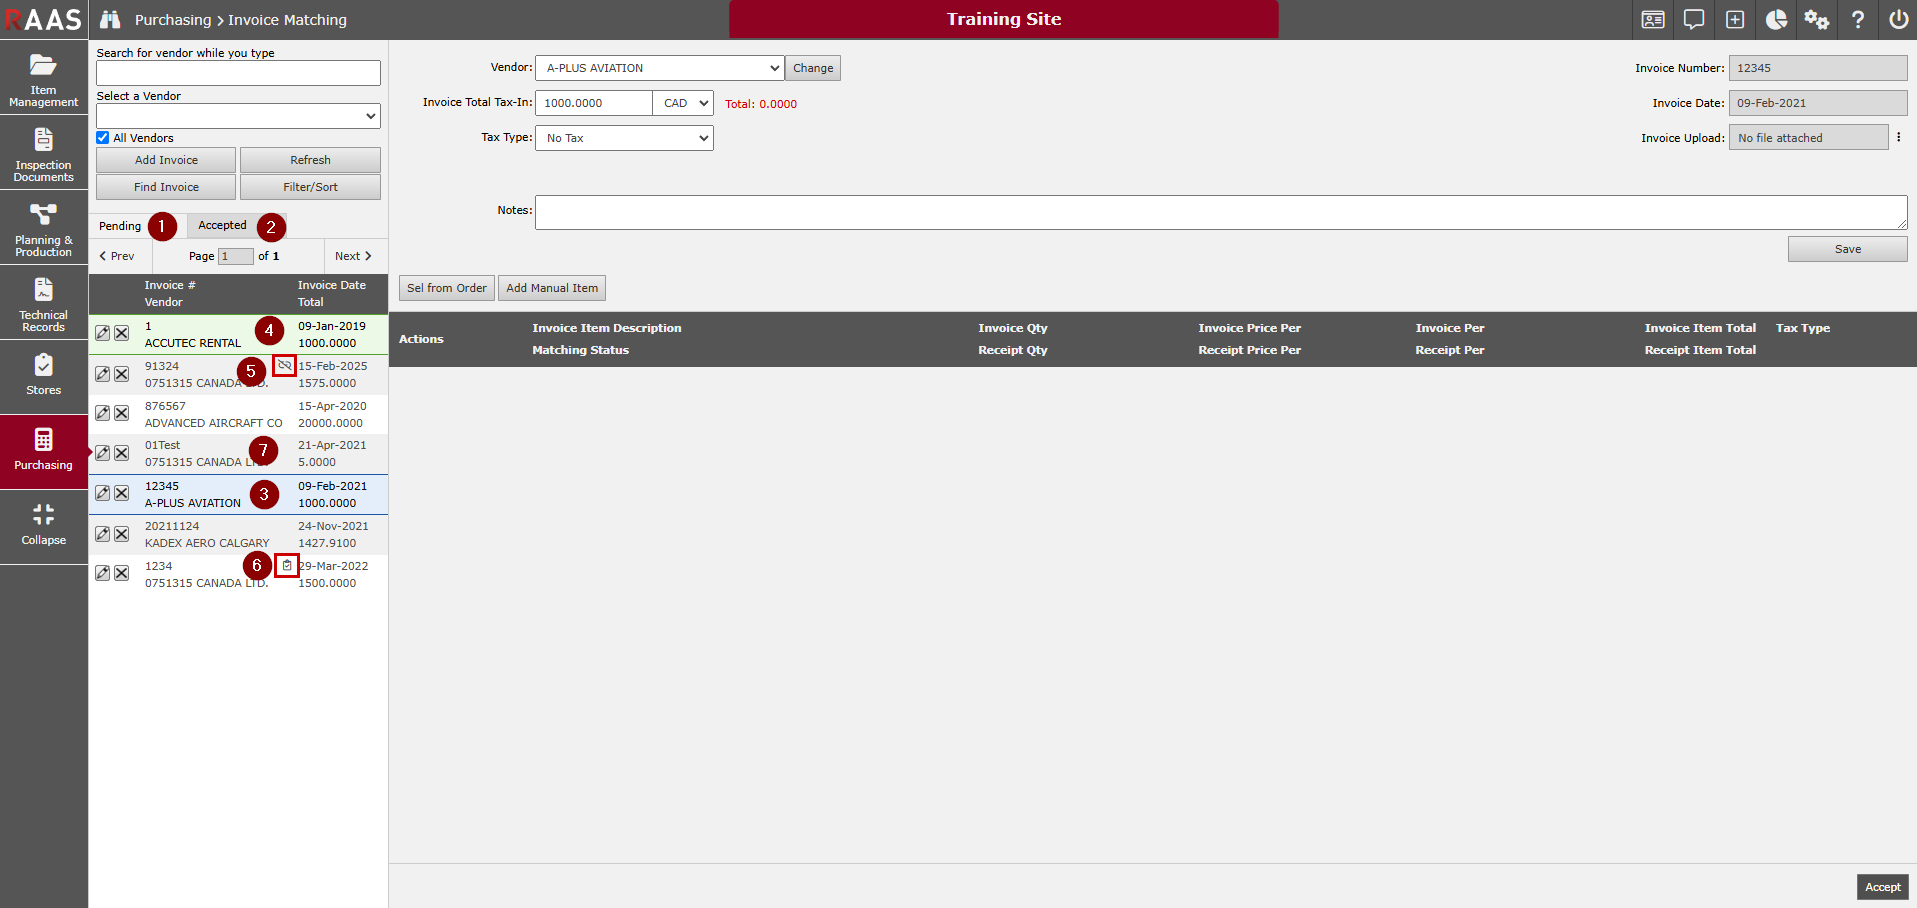Open the help question mark icon

point(1857,19)
